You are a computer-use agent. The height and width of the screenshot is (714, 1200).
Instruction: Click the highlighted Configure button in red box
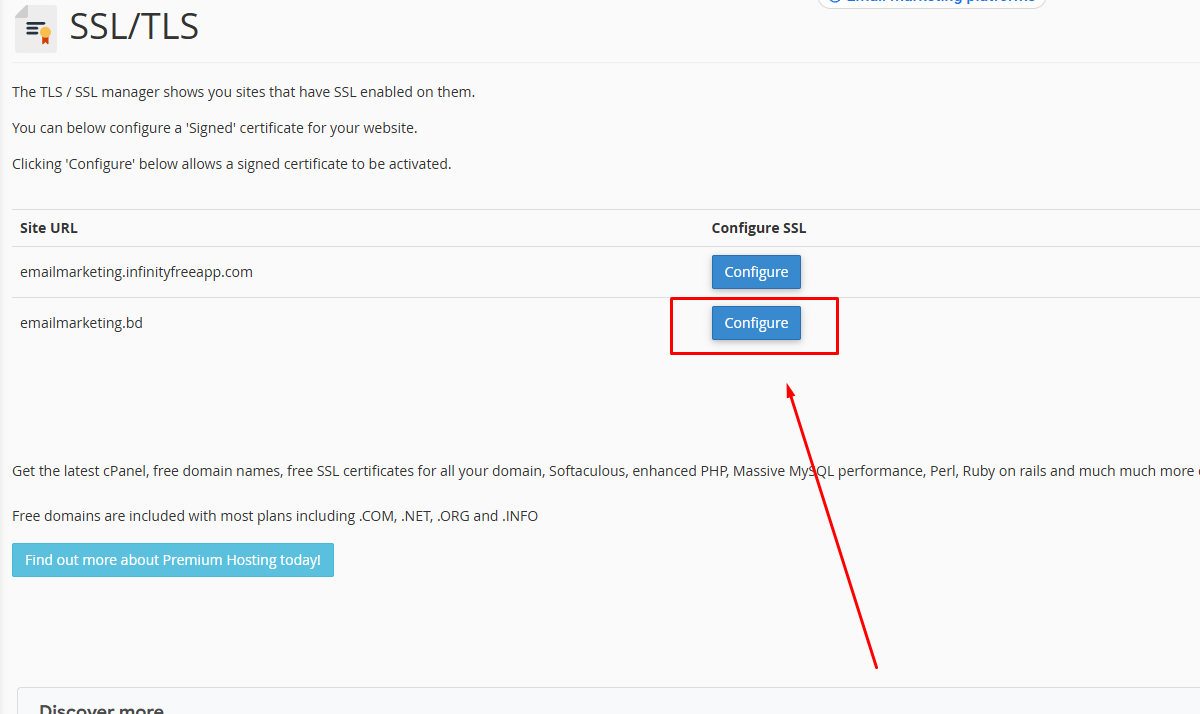pyautogui.click(x=756, y=322)
